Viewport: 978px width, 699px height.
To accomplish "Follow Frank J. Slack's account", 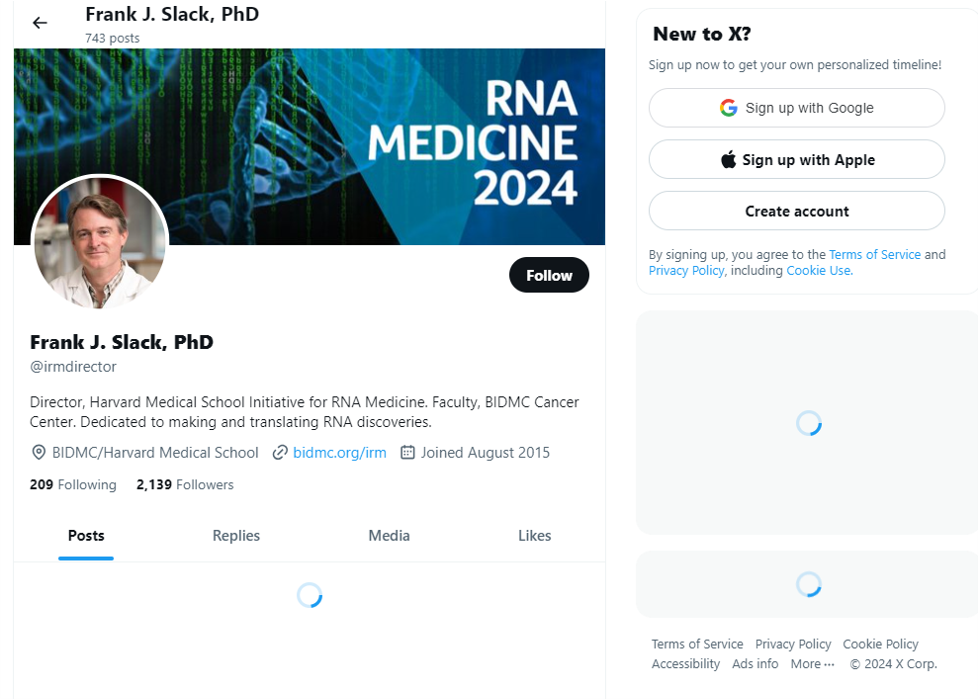I will click(549, 275).
